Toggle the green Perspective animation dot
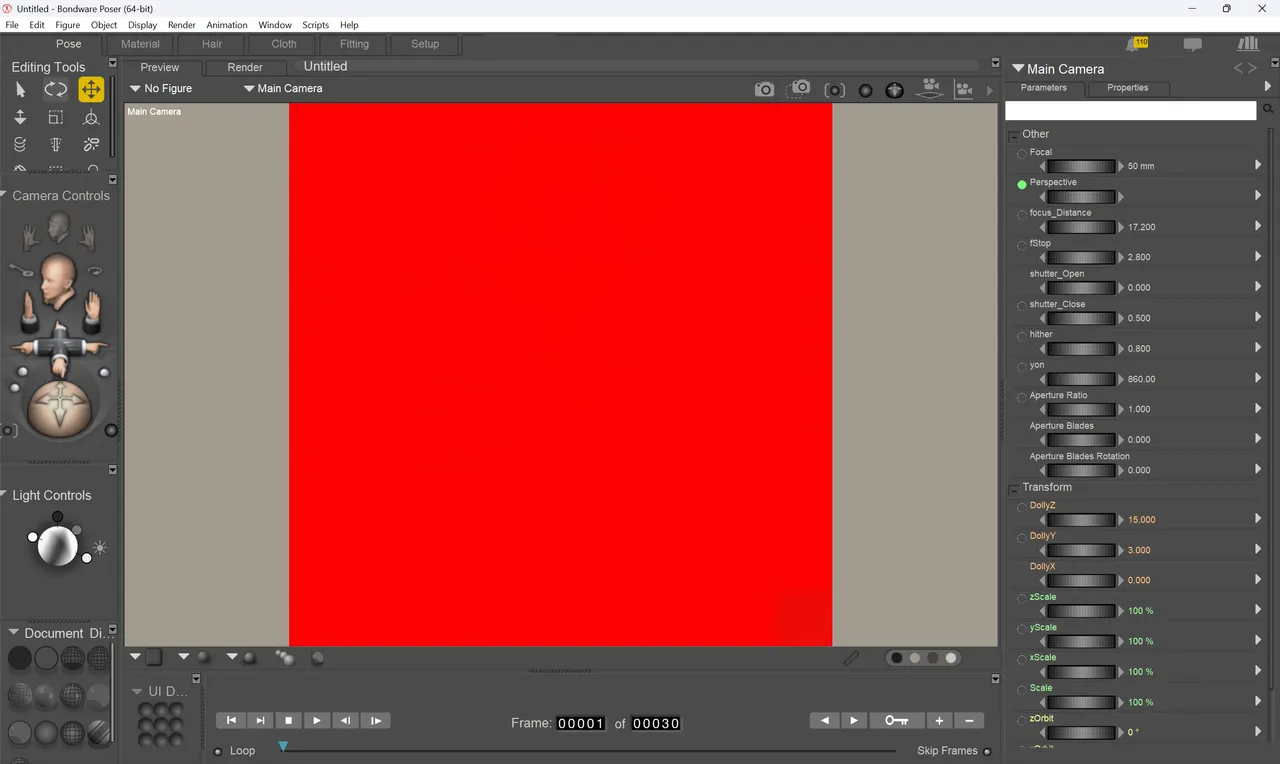 tap(1022, 184)
